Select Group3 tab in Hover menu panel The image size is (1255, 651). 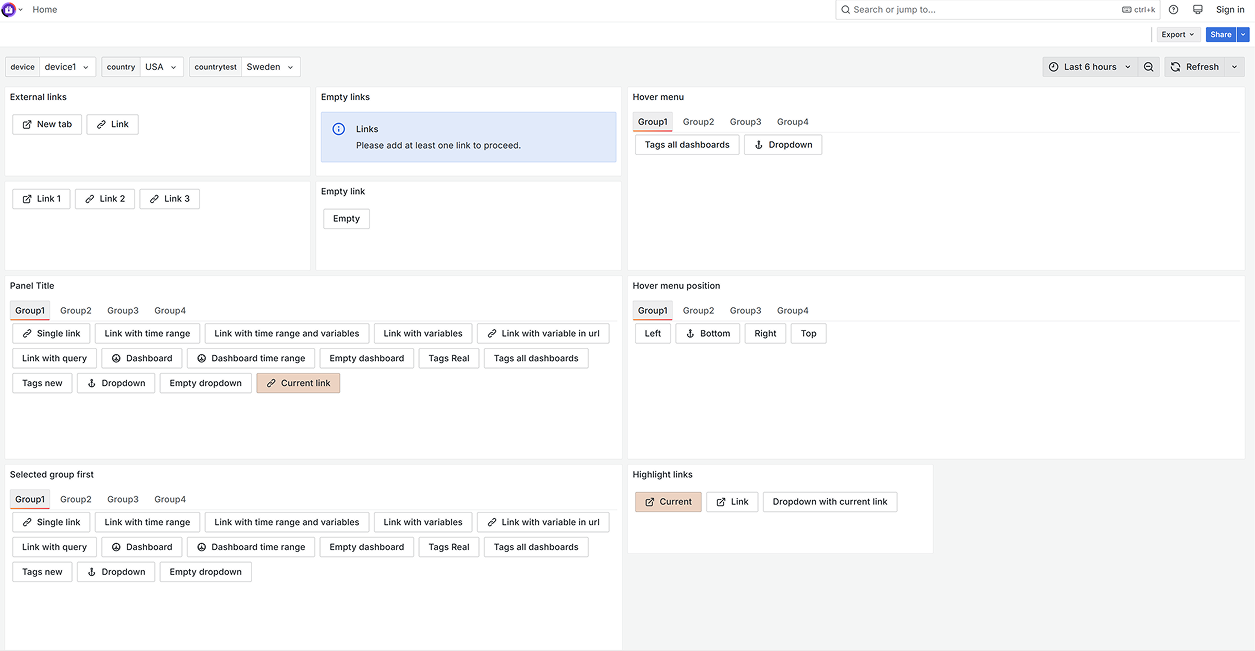coord(745,122)
